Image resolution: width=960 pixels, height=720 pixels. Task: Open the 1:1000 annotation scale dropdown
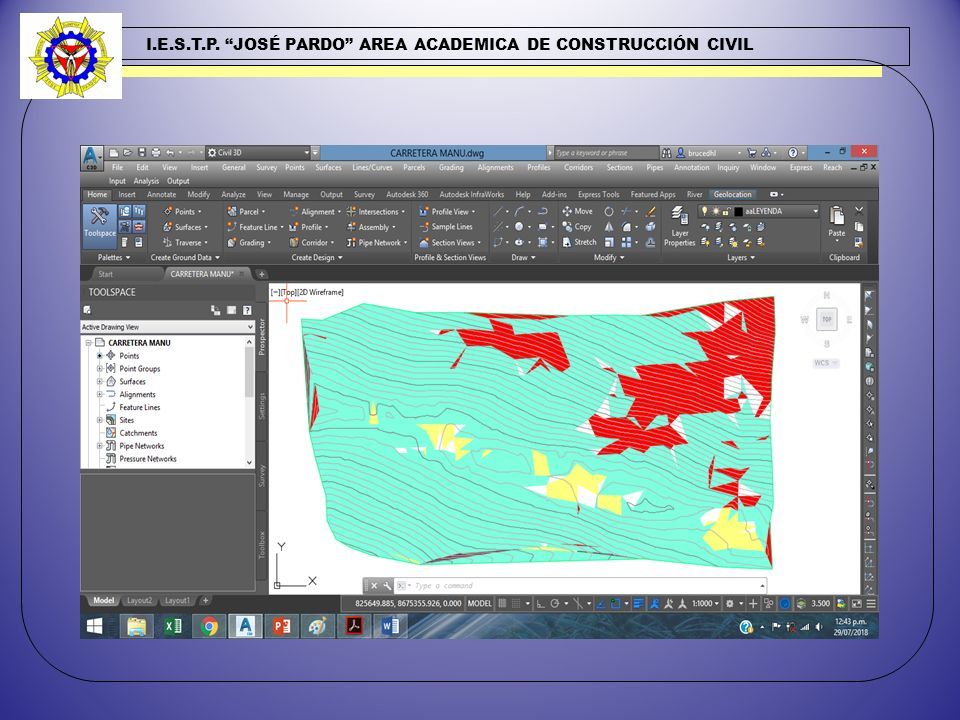(705, 604)
